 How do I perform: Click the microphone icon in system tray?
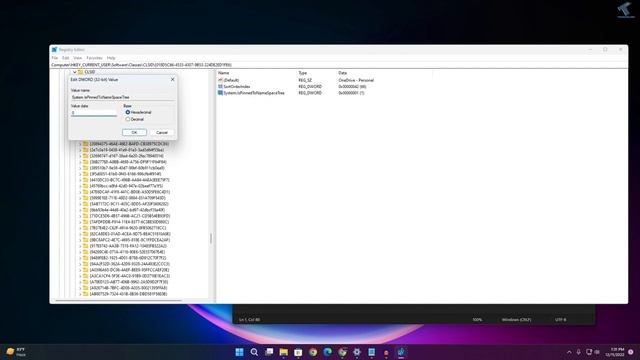pos(579,352)
